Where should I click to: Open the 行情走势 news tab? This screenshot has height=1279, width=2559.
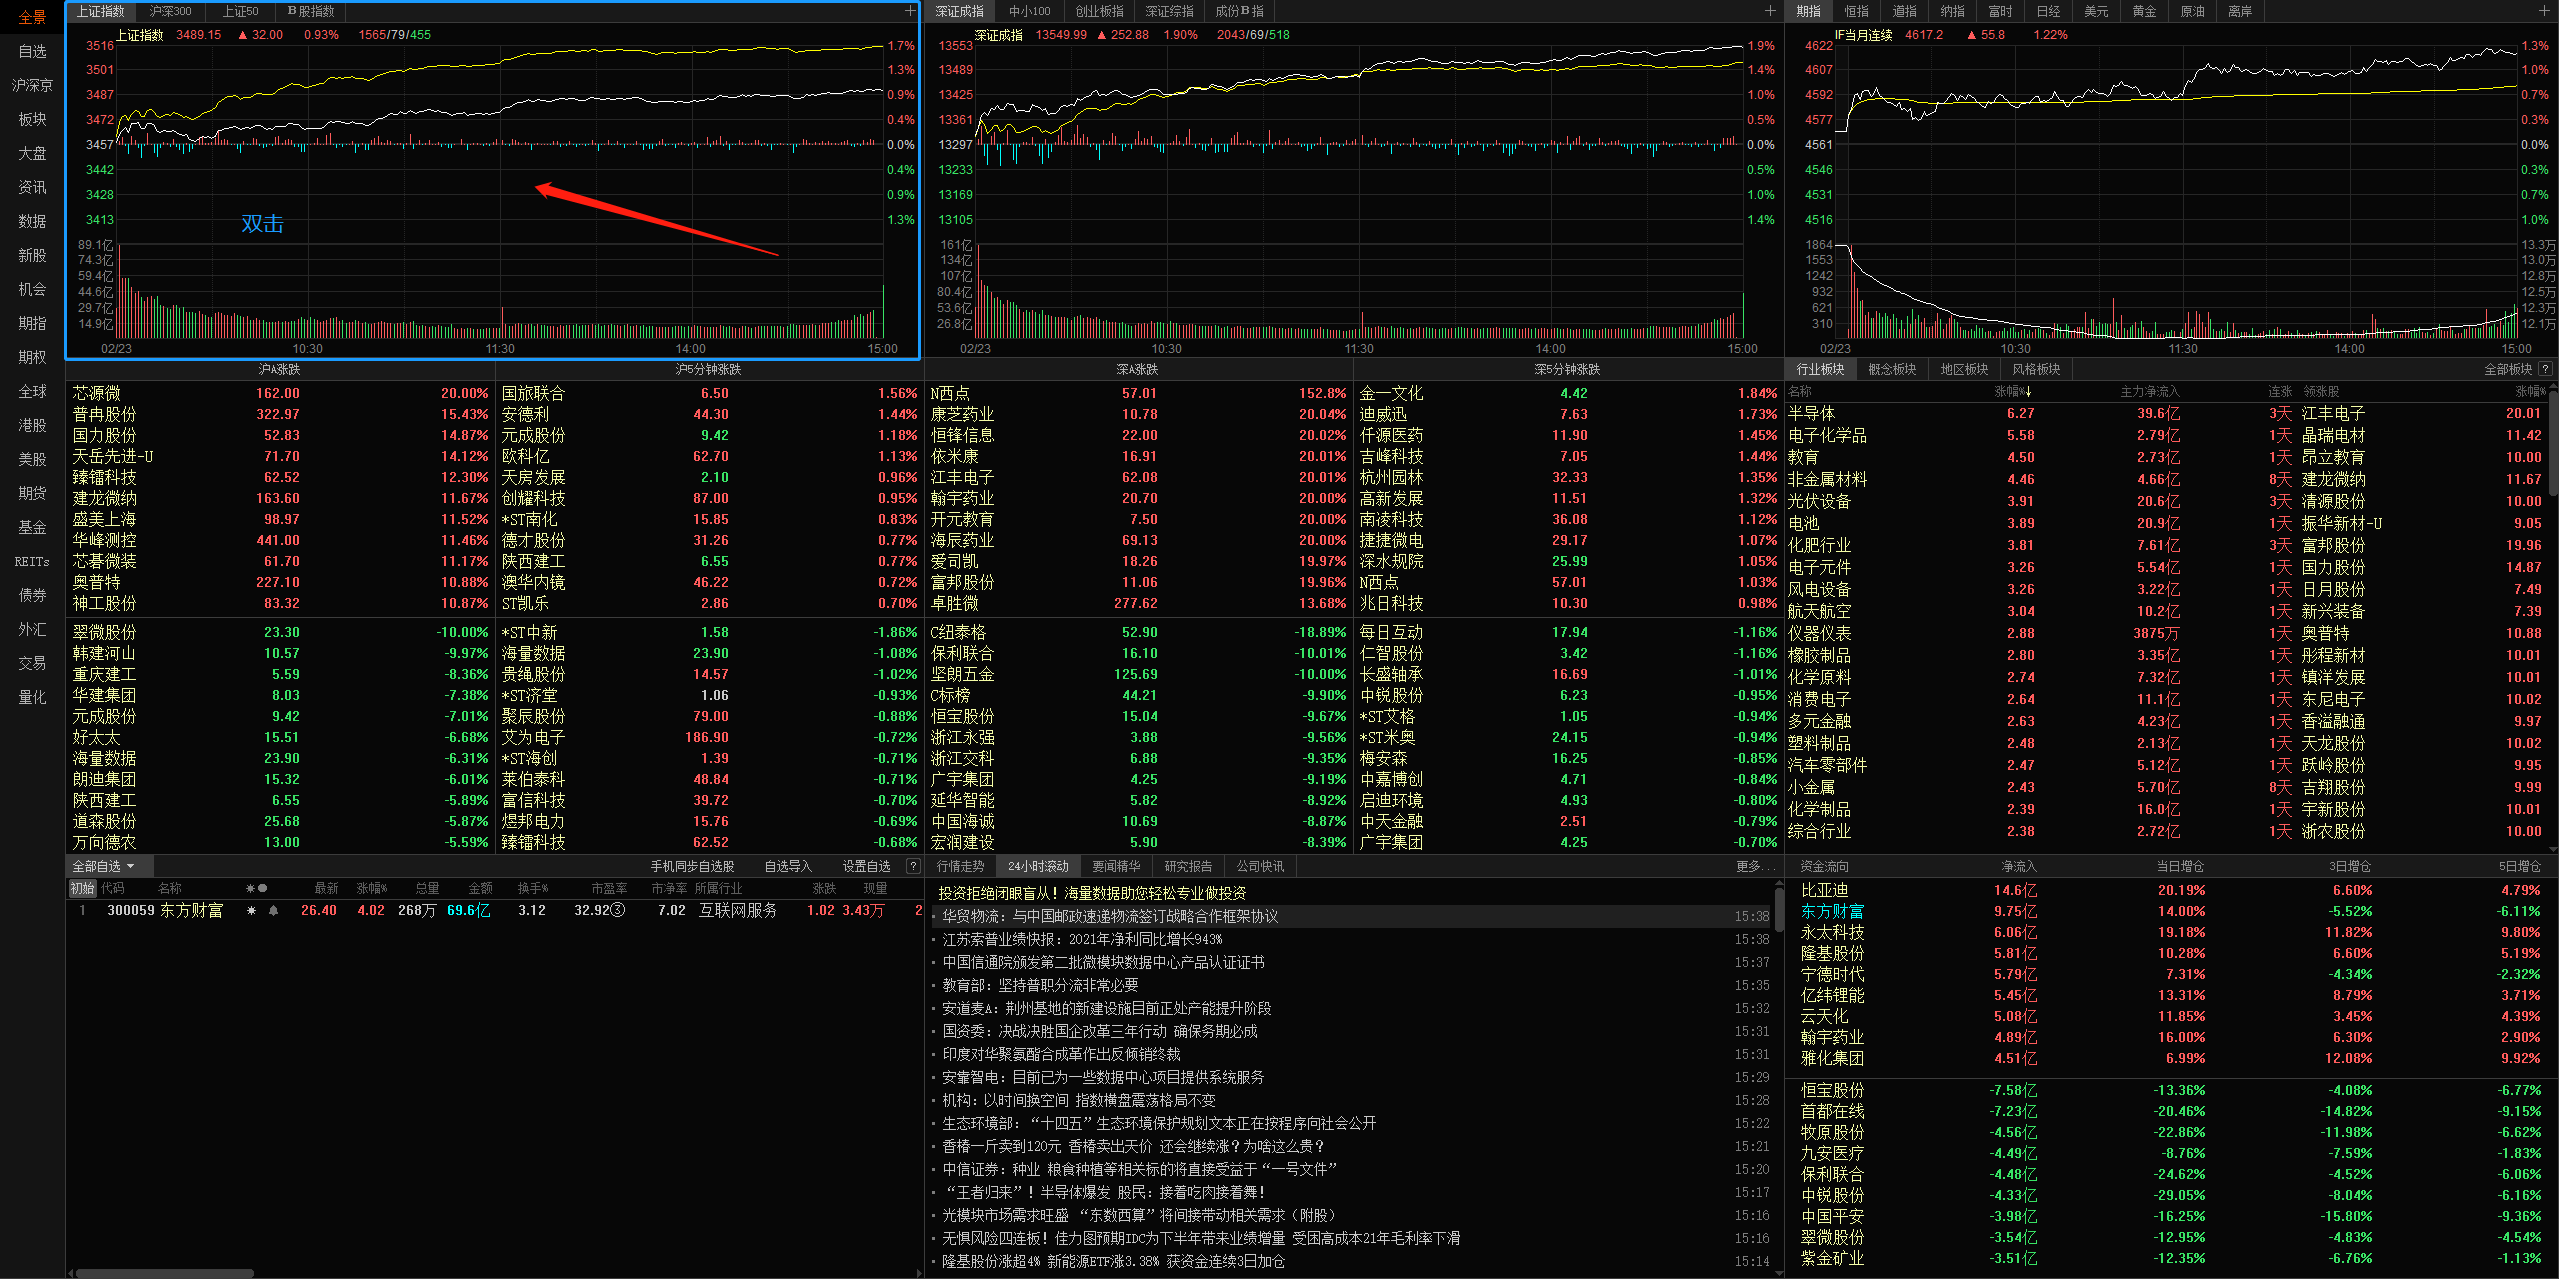(960, 866)
